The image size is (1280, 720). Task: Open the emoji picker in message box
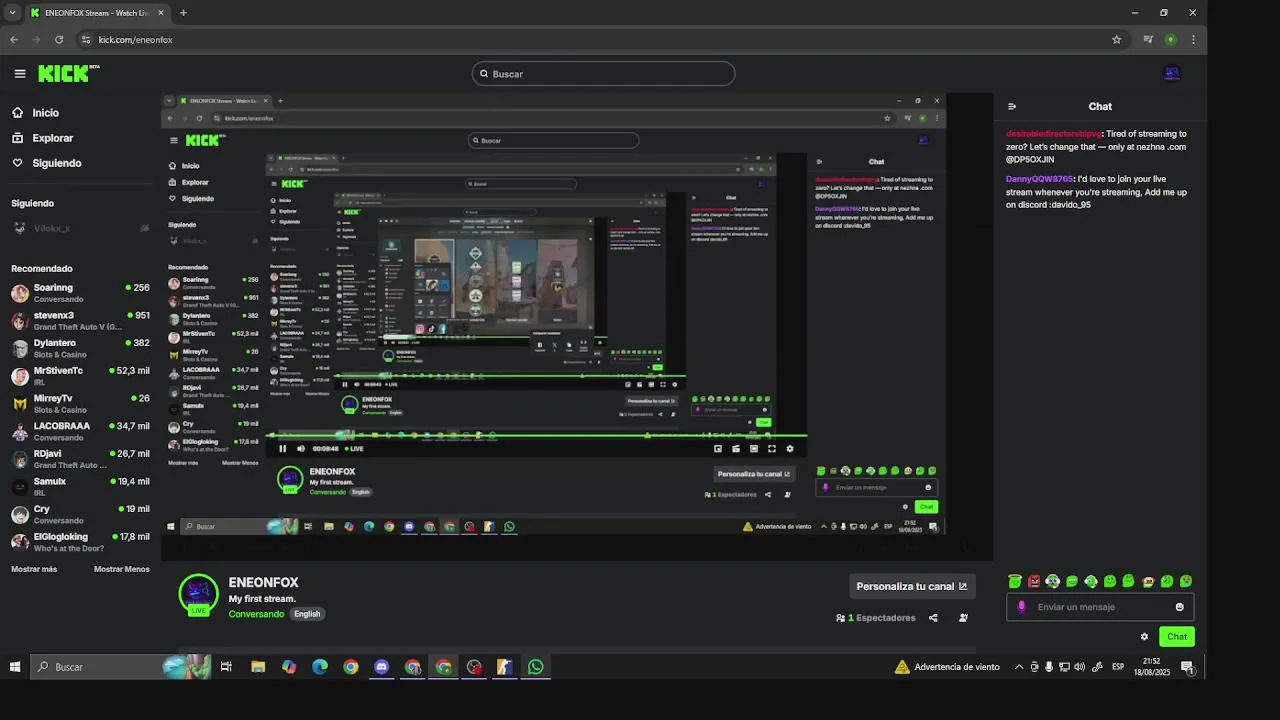click(x=1179, y=607)
